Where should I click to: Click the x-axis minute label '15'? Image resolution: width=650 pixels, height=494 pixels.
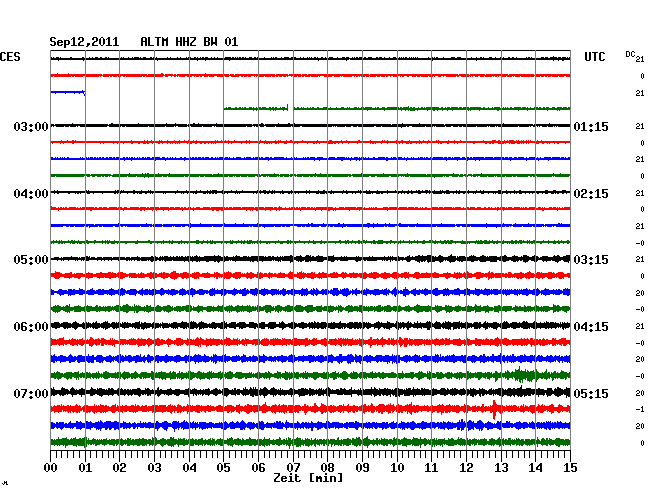(x=570, y=467)
